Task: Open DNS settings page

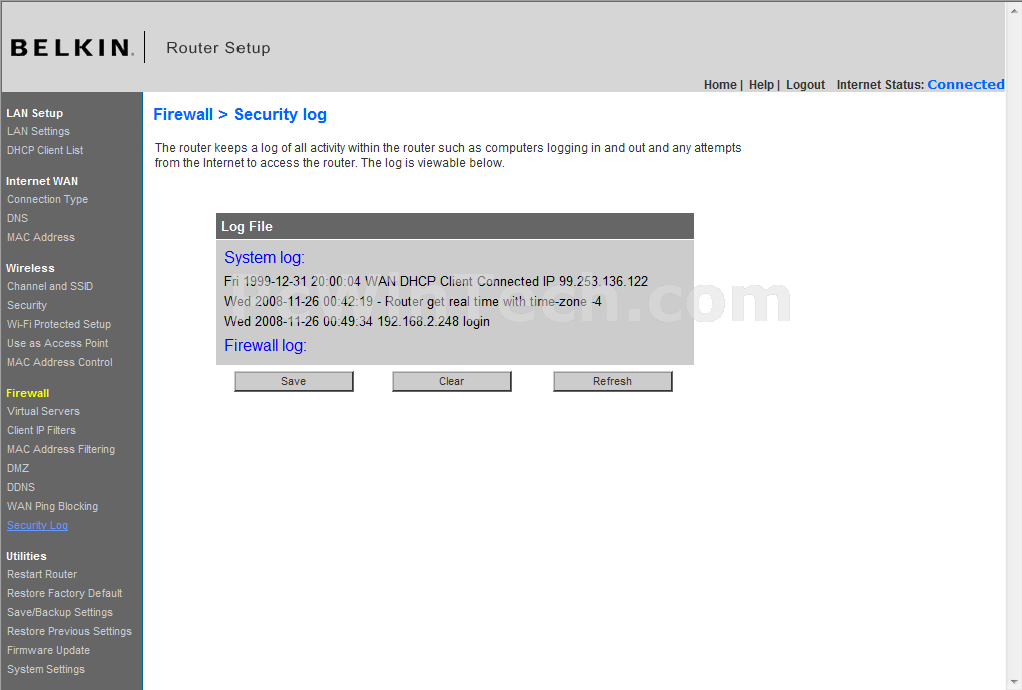Action: click(18, 218)
